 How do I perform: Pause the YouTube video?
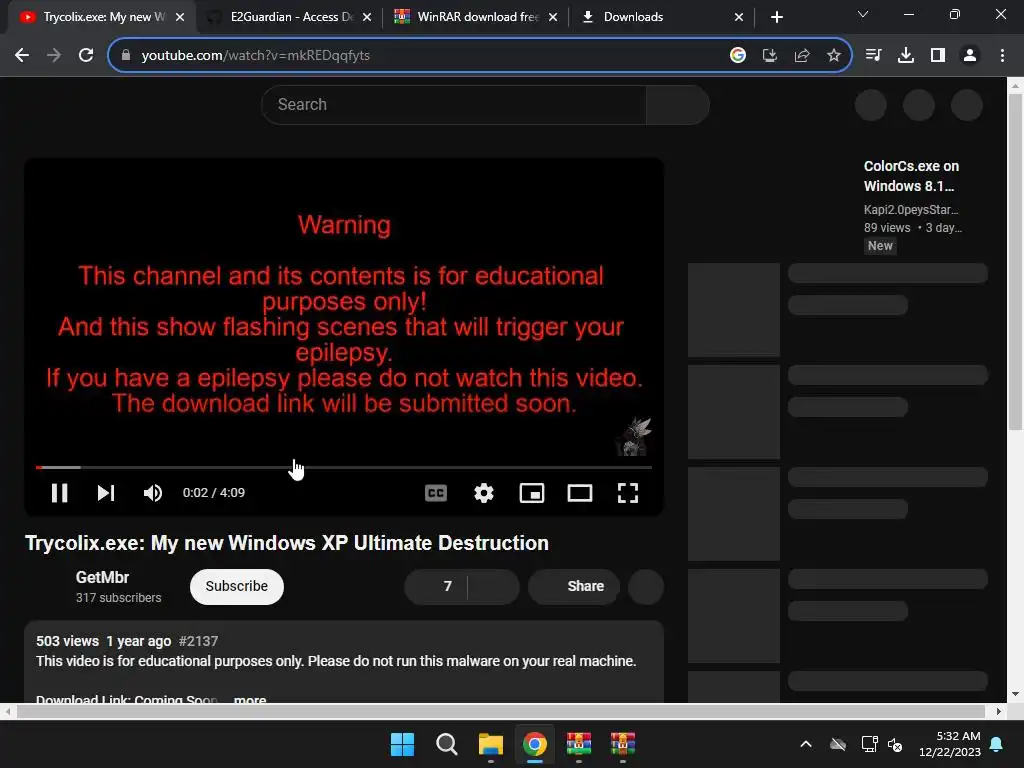tap(59, 493)
